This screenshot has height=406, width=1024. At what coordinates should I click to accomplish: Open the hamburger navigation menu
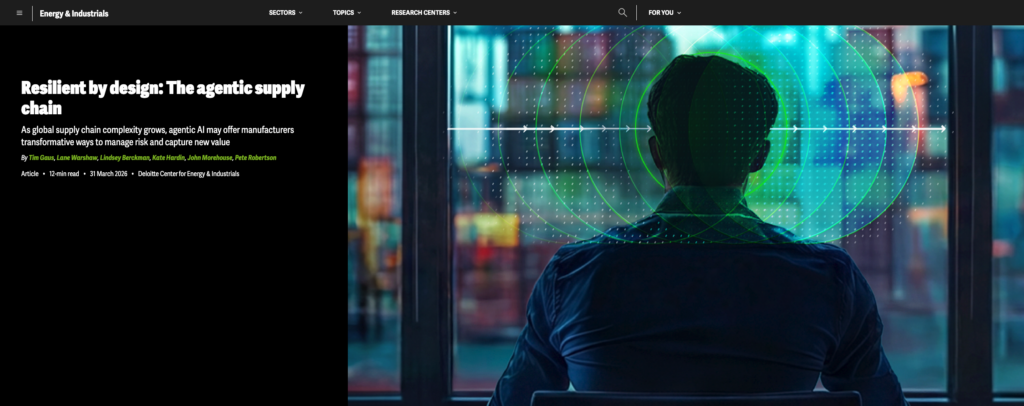click(x=19, y=13)
